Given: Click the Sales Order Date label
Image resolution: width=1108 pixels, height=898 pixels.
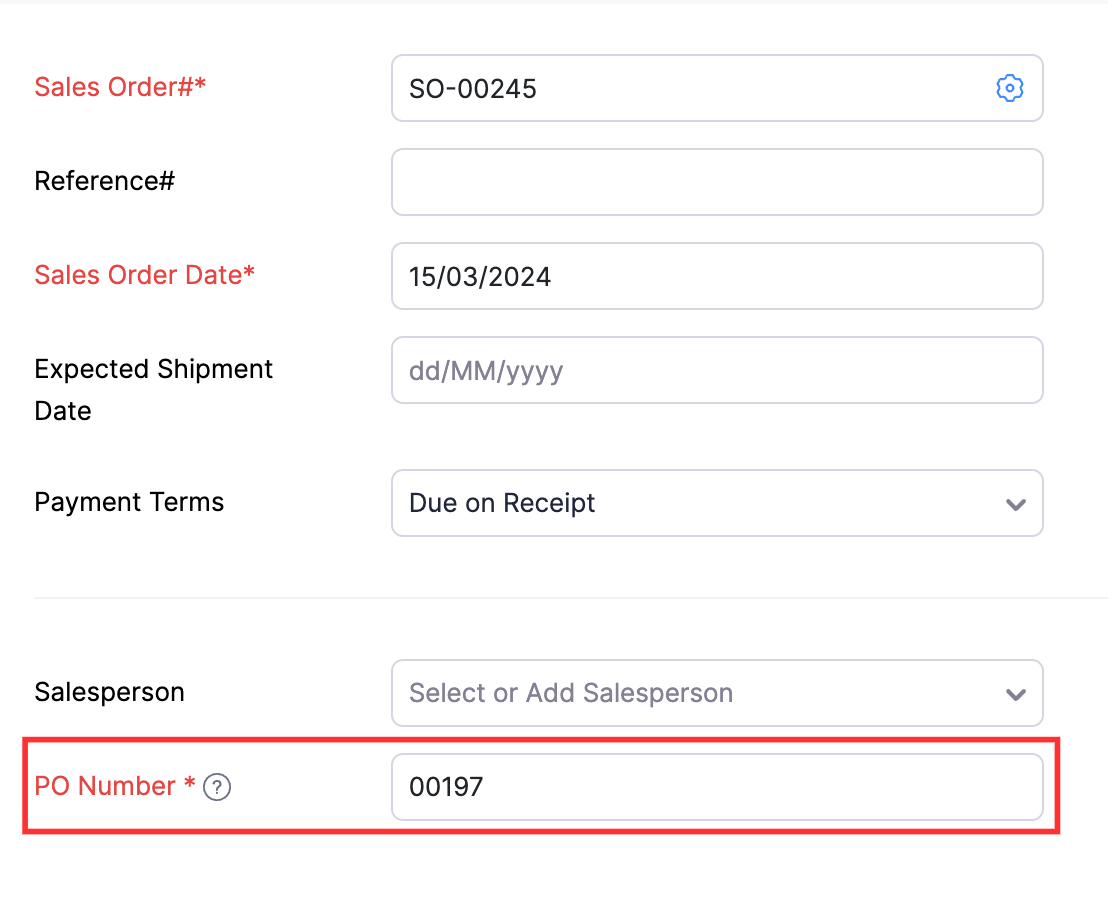Looking at the screenshot, I should click(x=144, y=275).
